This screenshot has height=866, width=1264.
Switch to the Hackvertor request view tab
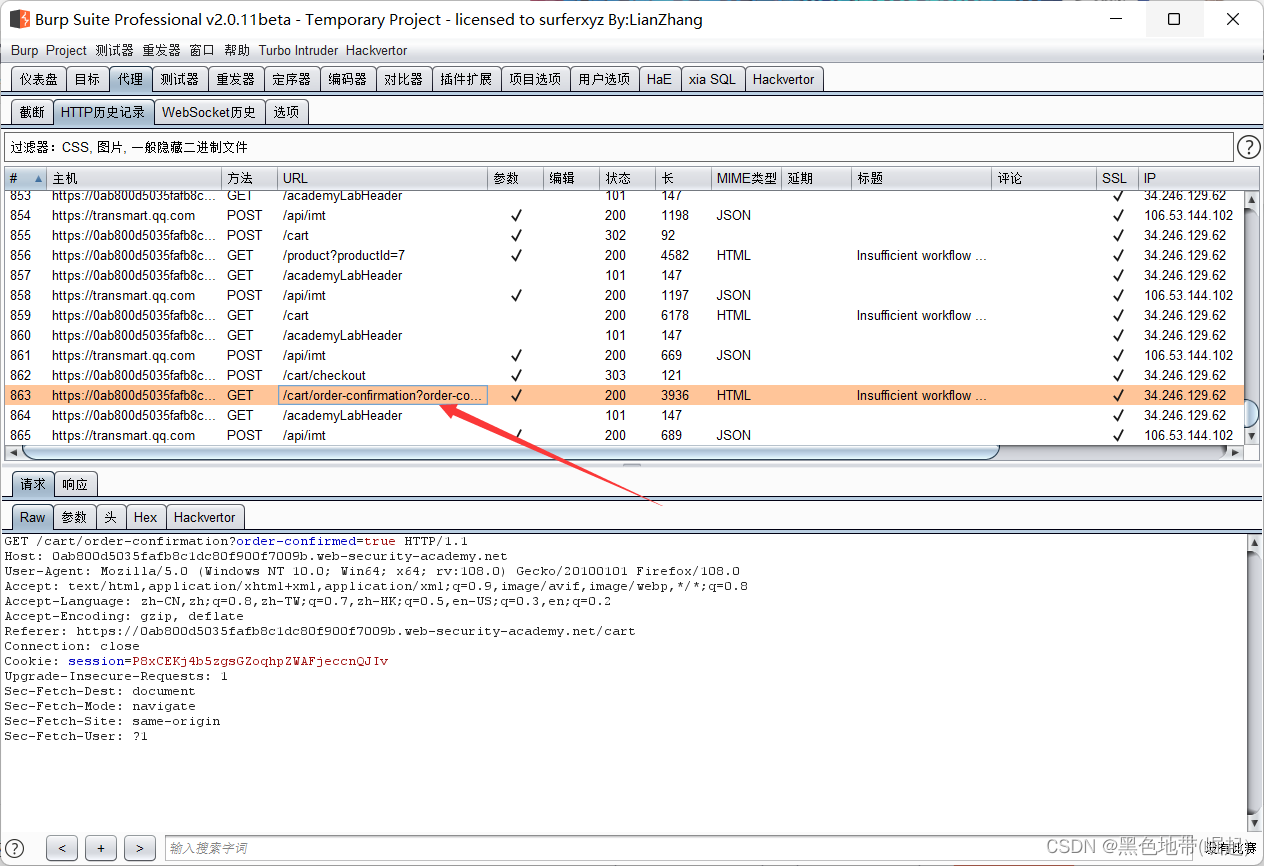(x=205, y=517)
